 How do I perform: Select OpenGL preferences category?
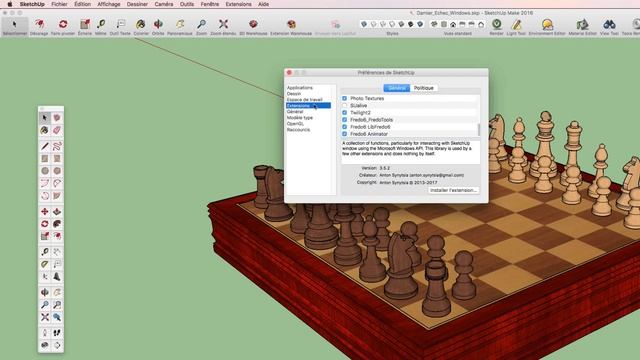[x=295, y=123]
